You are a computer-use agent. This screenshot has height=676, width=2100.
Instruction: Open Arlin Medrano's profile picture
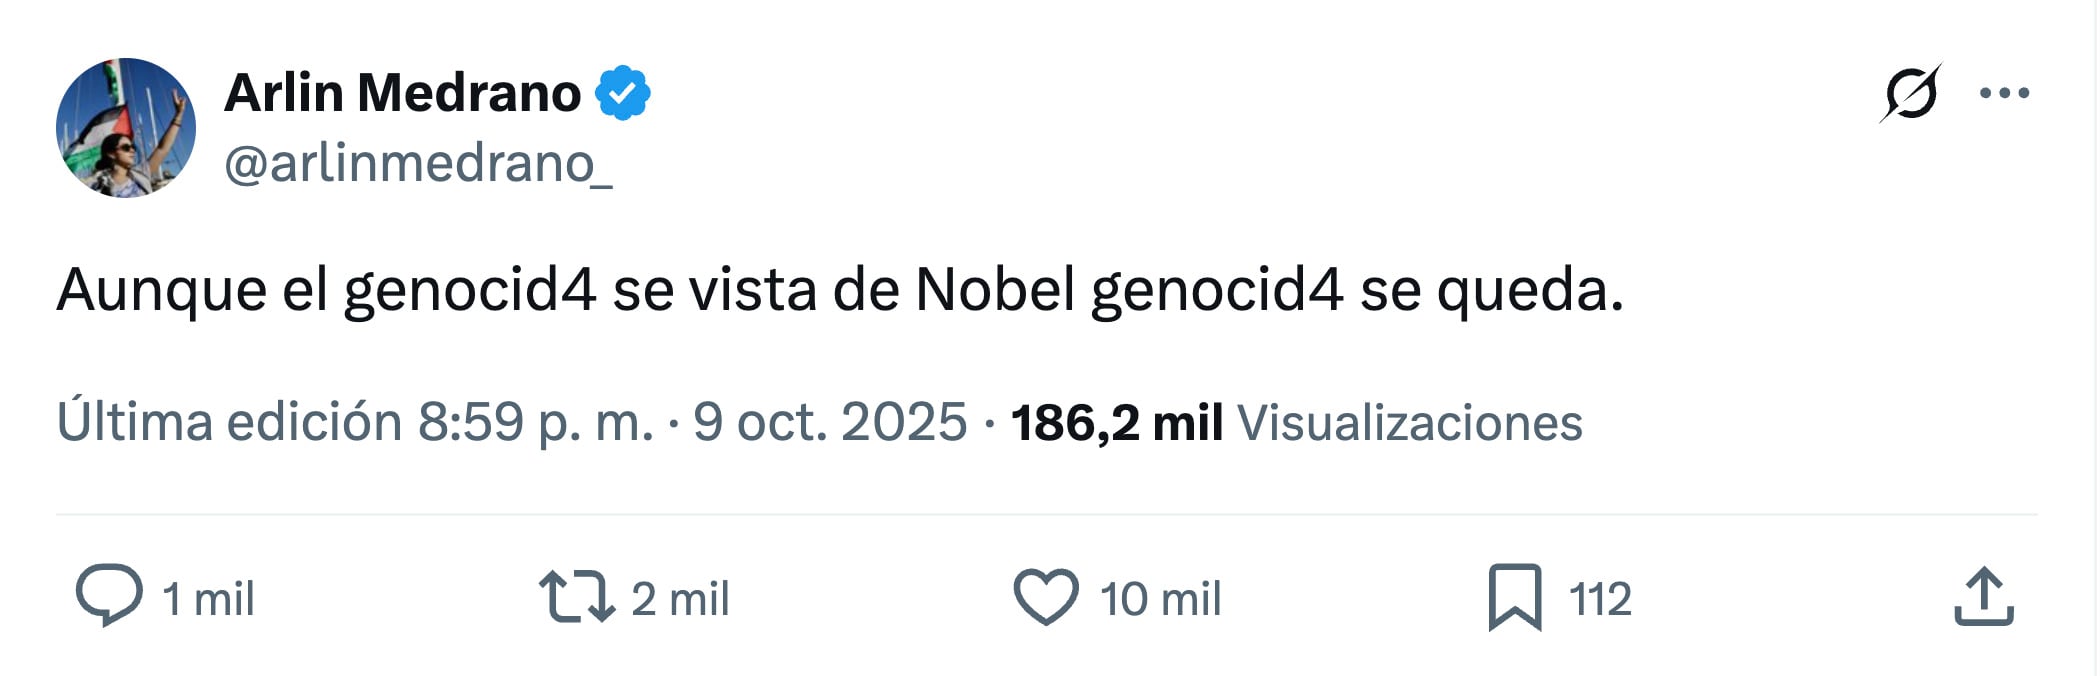click(x=126, y=128)
